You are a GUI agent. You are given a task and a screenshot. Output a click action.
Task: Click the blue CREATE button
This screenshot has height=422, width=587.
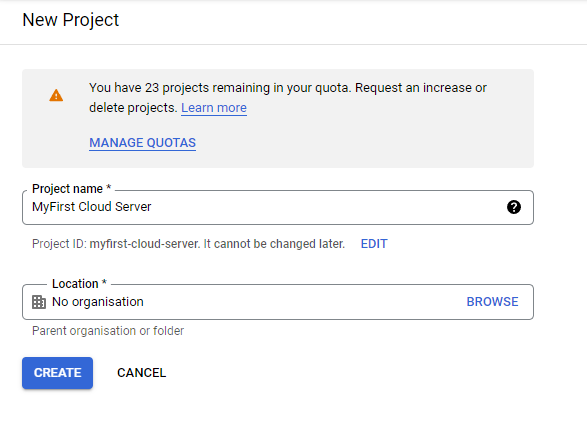pyautogui.click(x=57, y=373)
